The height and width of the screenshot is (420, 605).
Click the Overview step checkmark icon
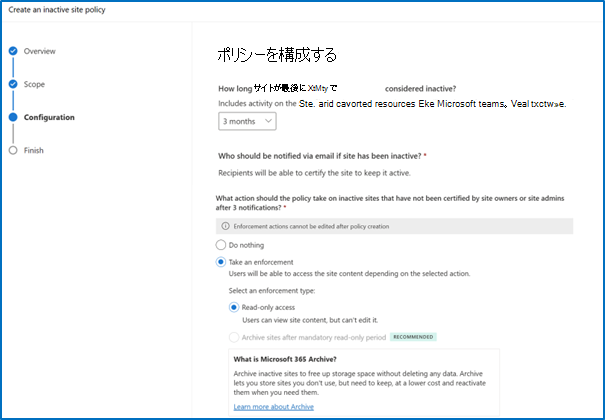(x=13, y=51)
